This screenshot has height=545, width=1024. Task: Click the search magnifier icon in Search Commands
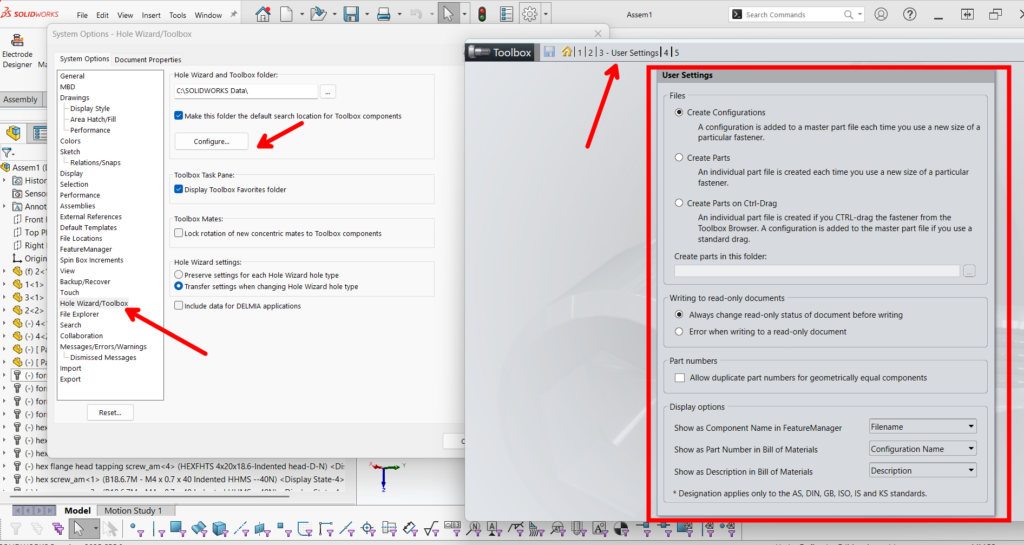pos(848,14)
